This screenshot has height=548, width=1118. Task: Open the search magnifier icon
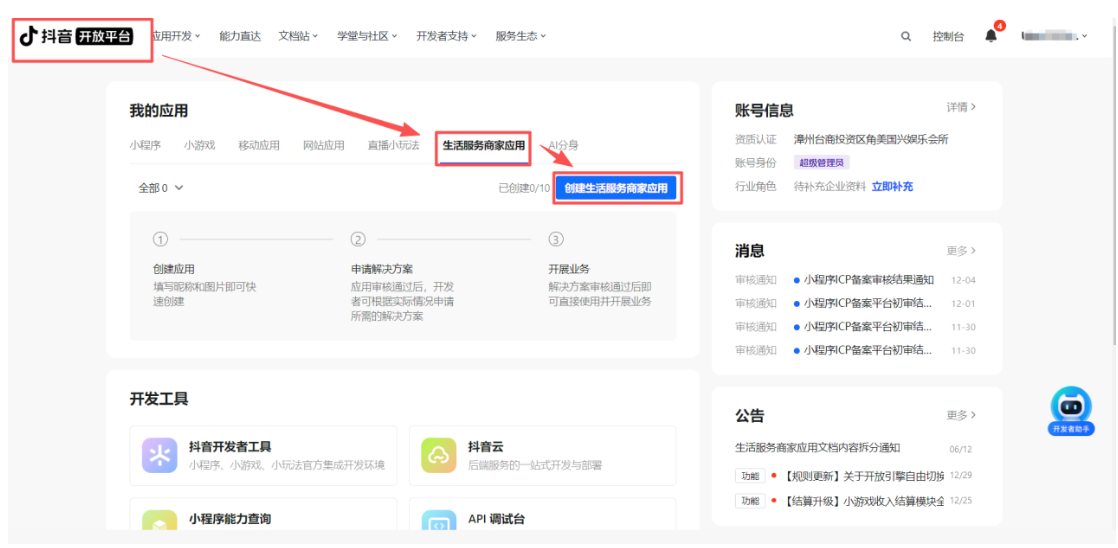[x=906, y=36]
